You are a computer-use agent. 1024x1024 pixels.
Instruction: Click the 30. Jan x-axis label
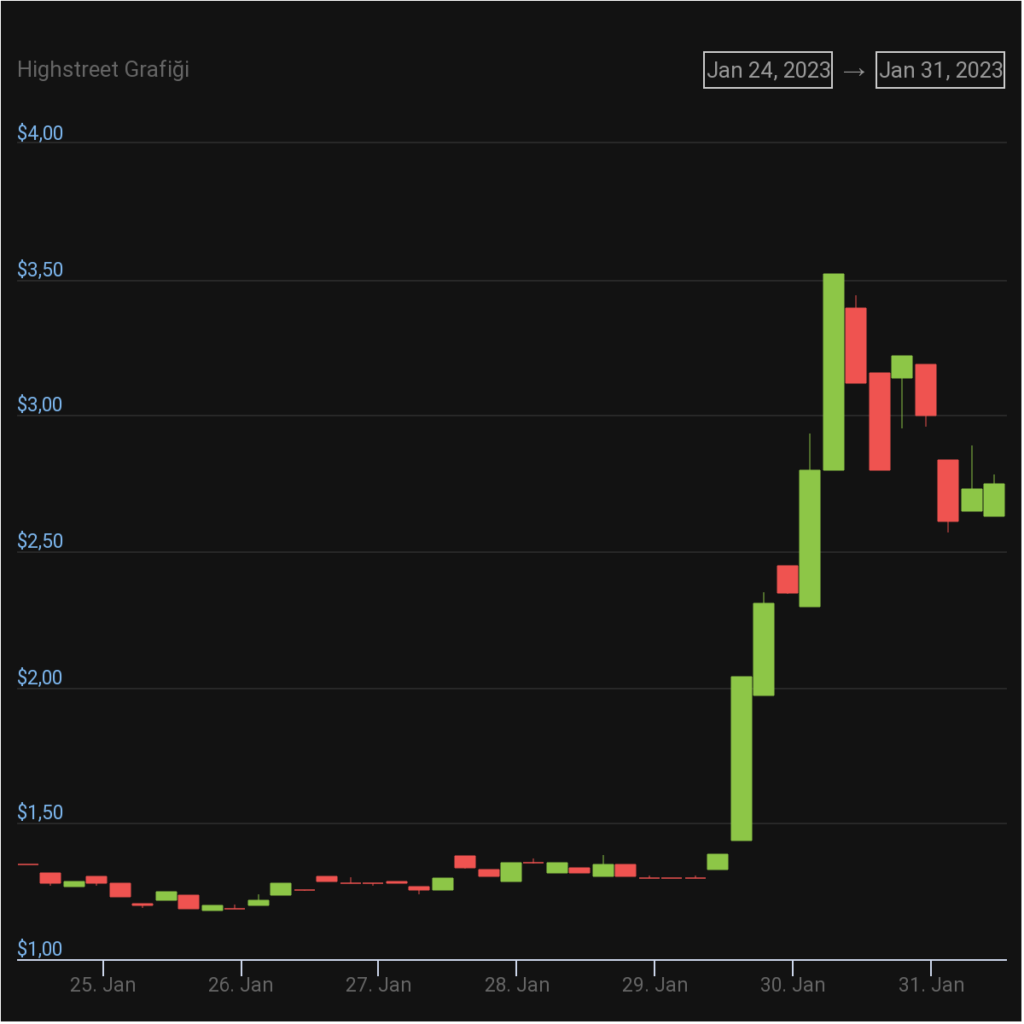[x=793, y=985]
